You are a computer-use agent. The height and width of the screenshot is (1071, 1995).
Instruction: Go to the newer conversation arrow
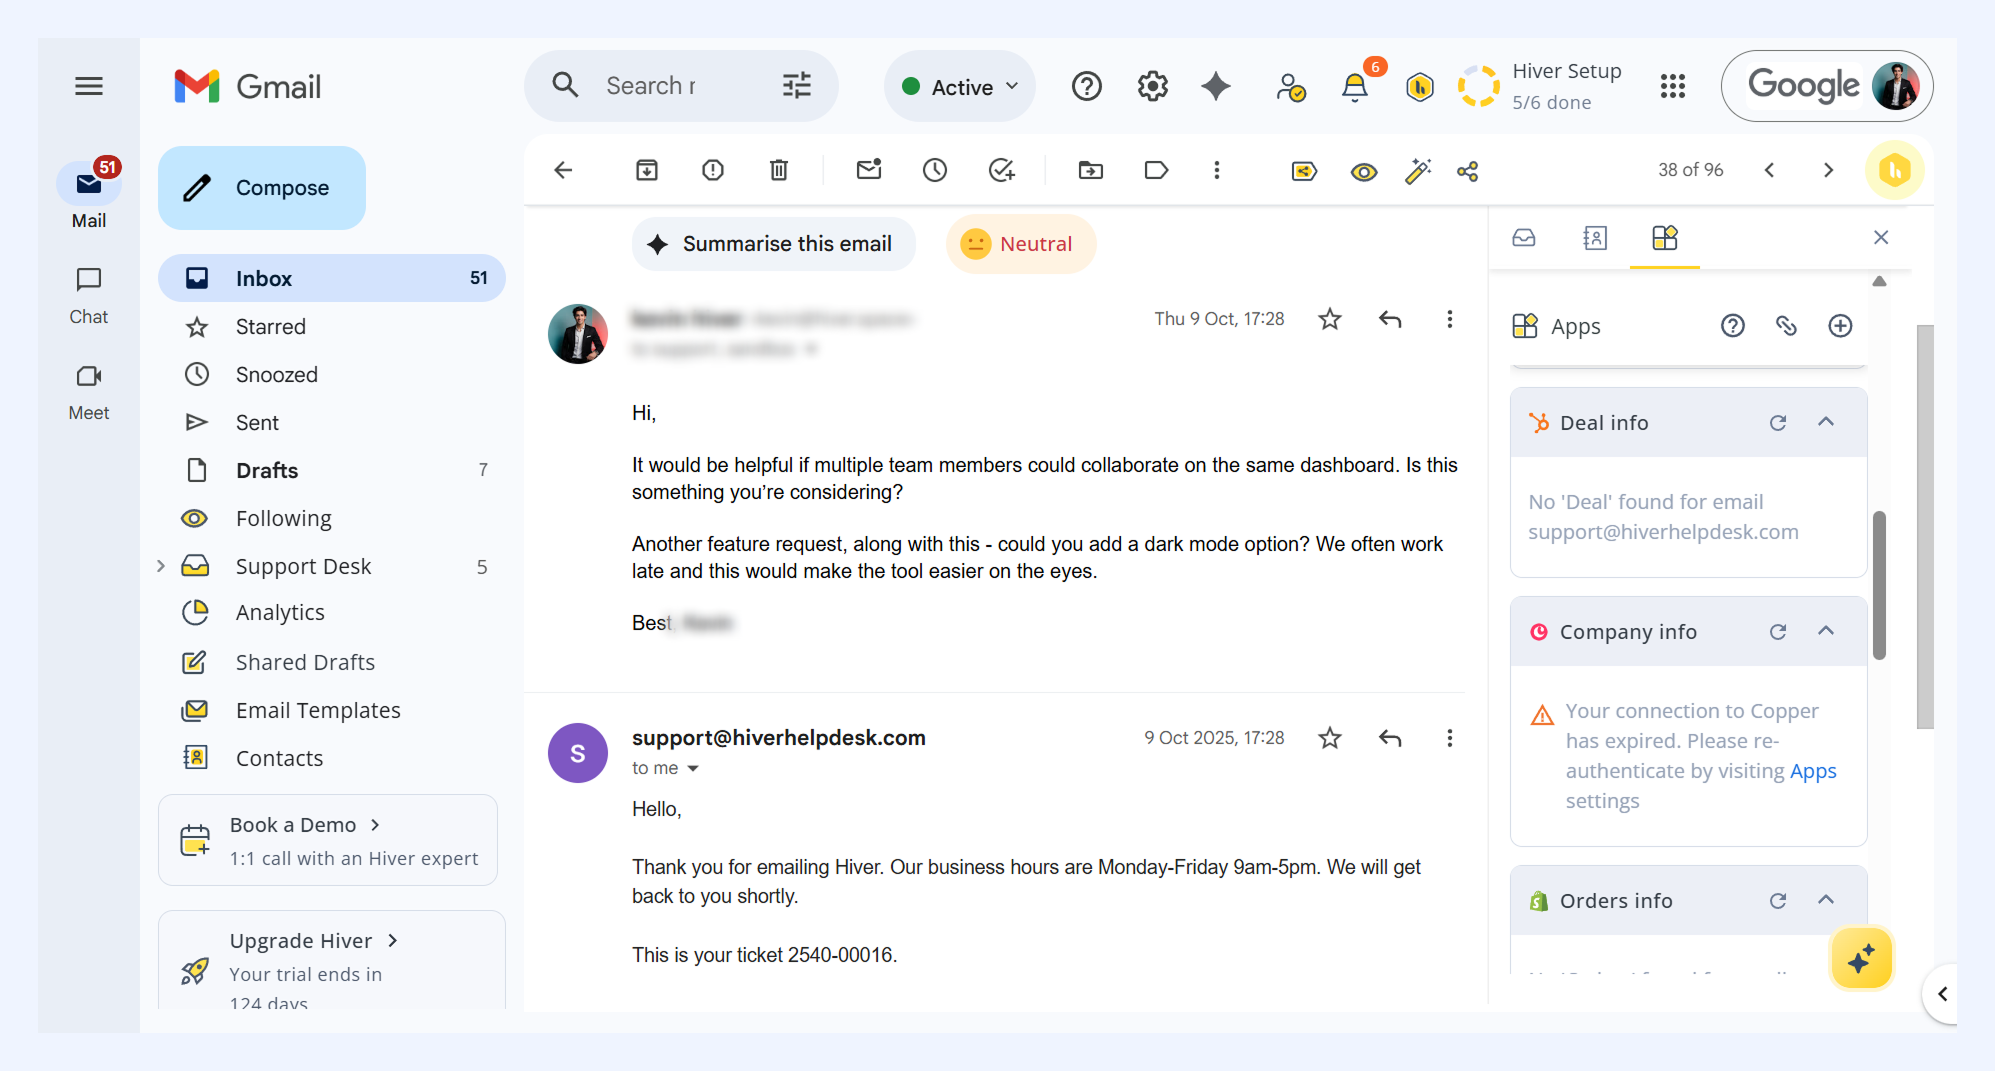(1769, 170)
